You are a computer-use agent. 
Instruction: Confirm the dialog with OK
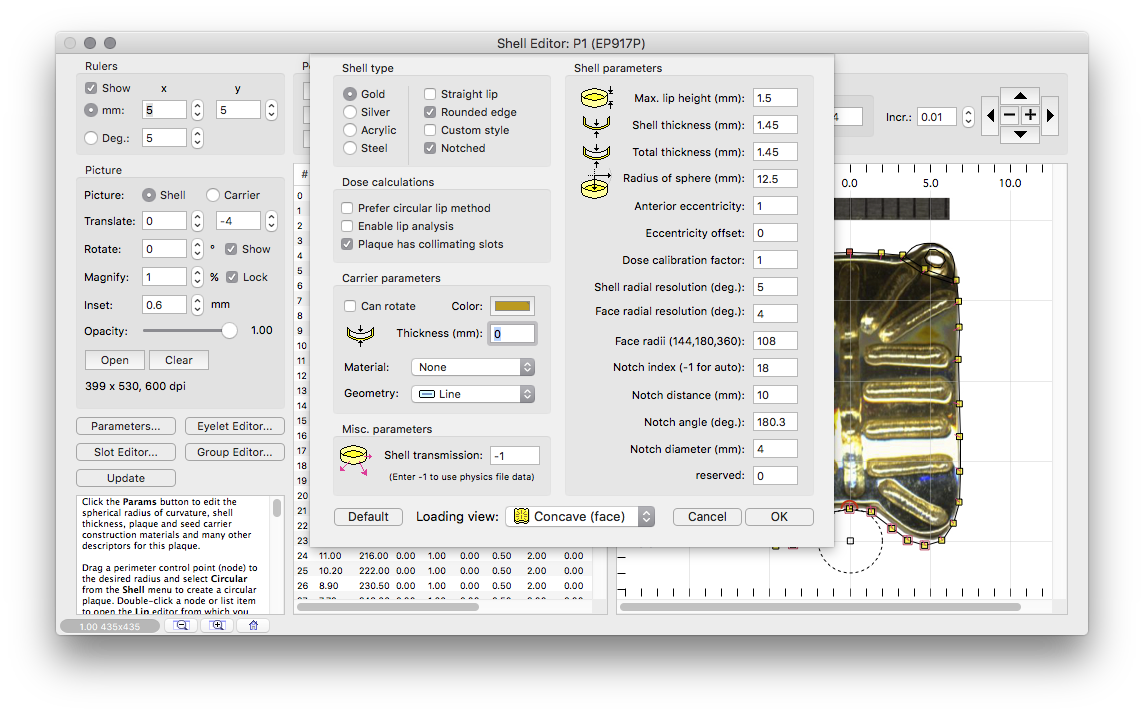(x=779, y=517)
